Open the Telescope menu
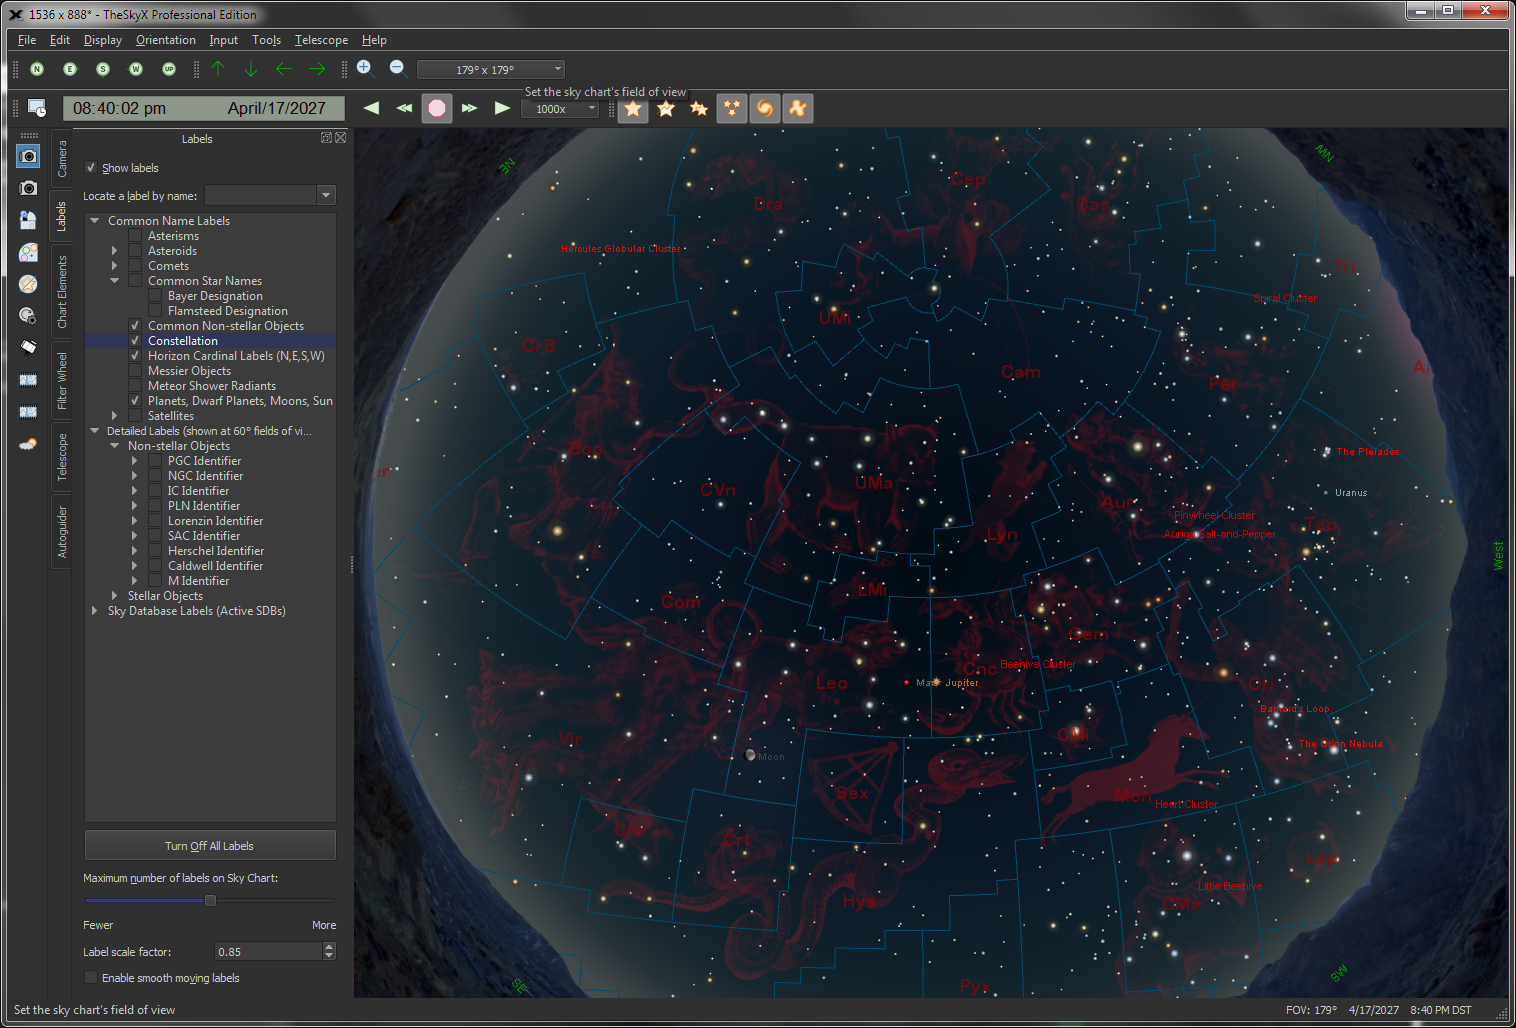1516x1028 pixels. (x=321, y=40)
